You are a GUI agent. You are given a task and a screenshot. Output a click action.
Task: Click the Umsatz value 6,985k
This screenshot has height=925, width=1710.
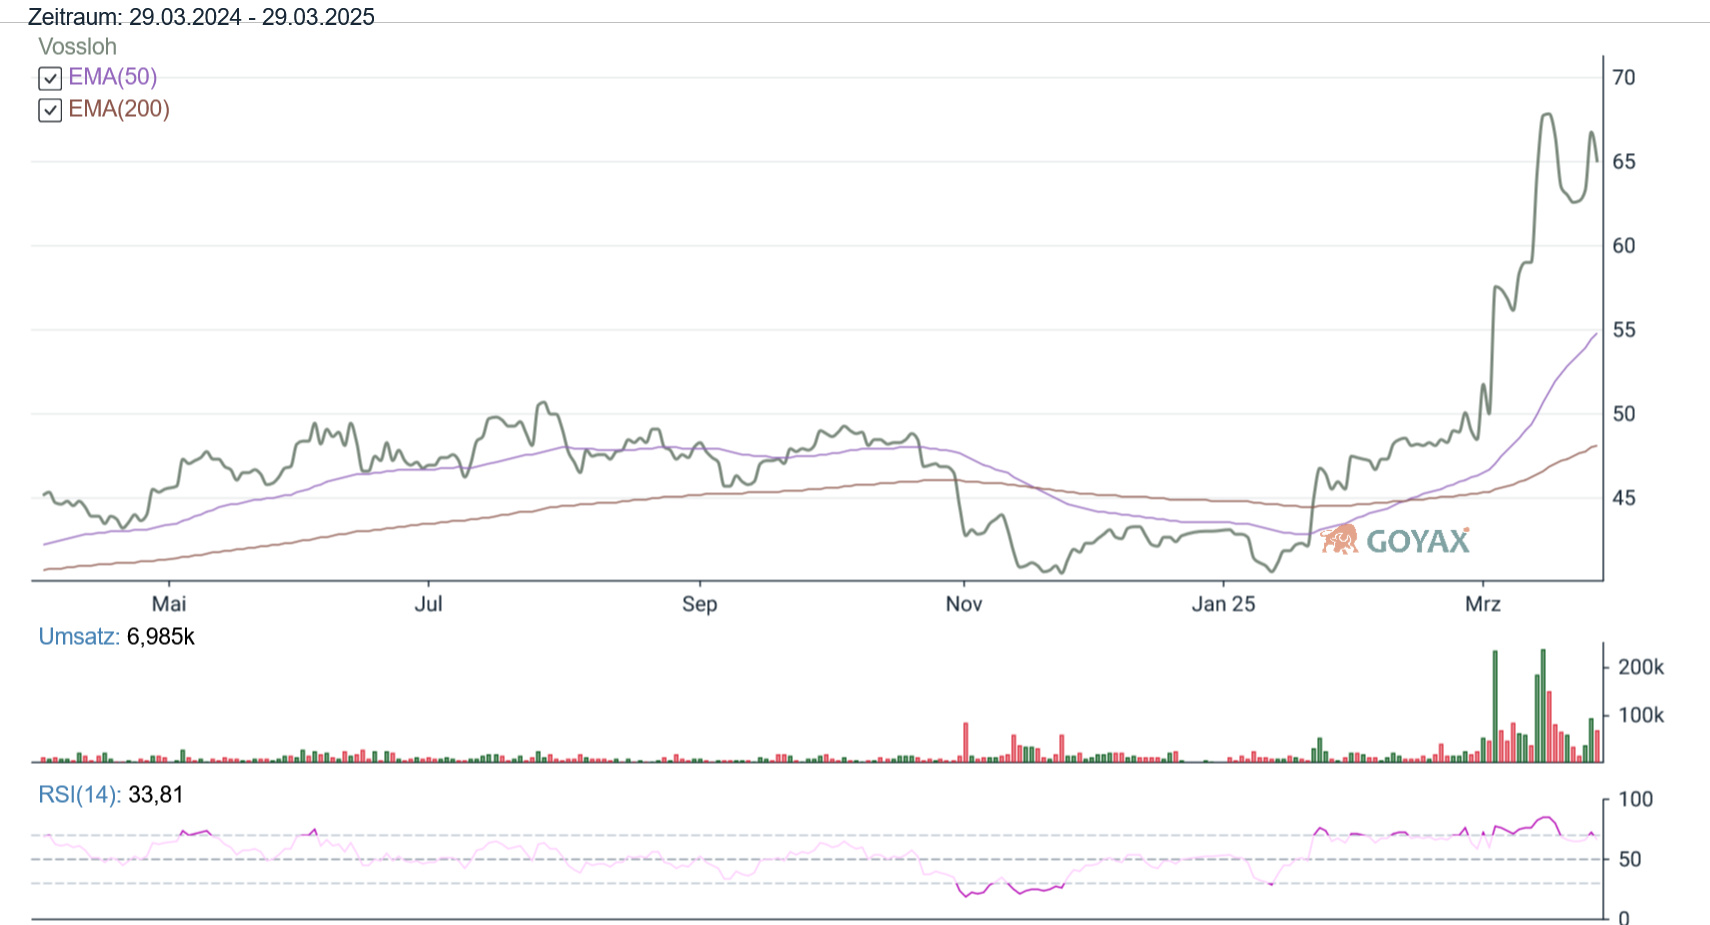click(161, 637)
